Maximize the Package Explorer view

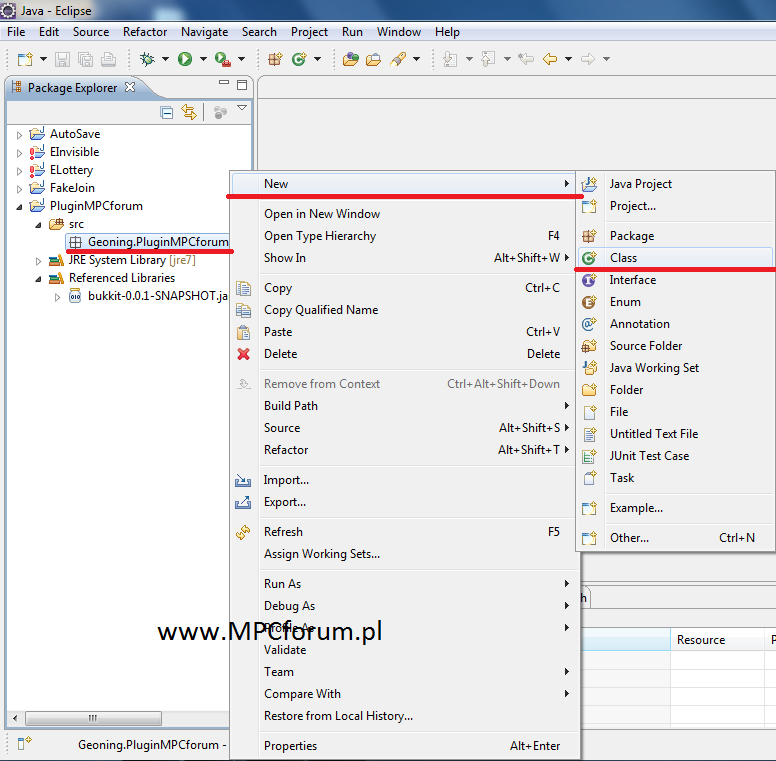[x=242, y=85]
